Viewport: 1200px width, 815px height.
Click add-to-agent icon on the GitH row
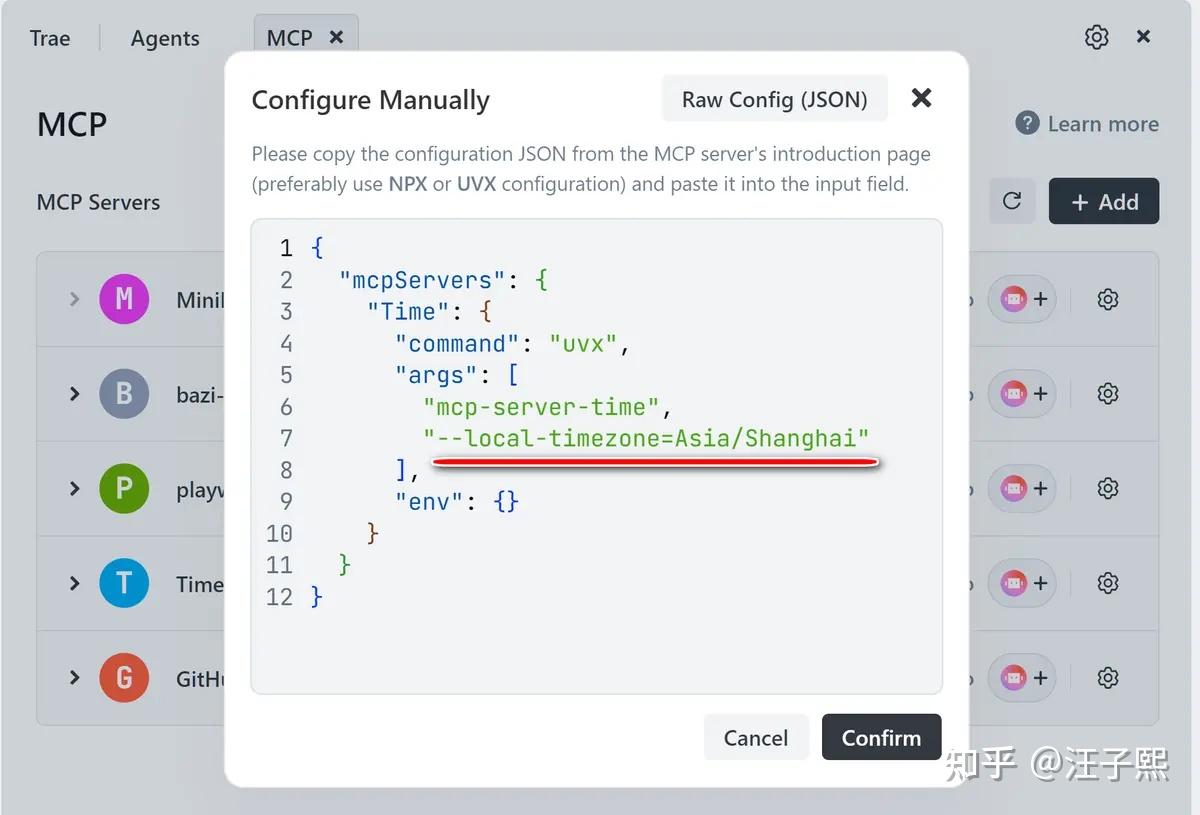1023,678
